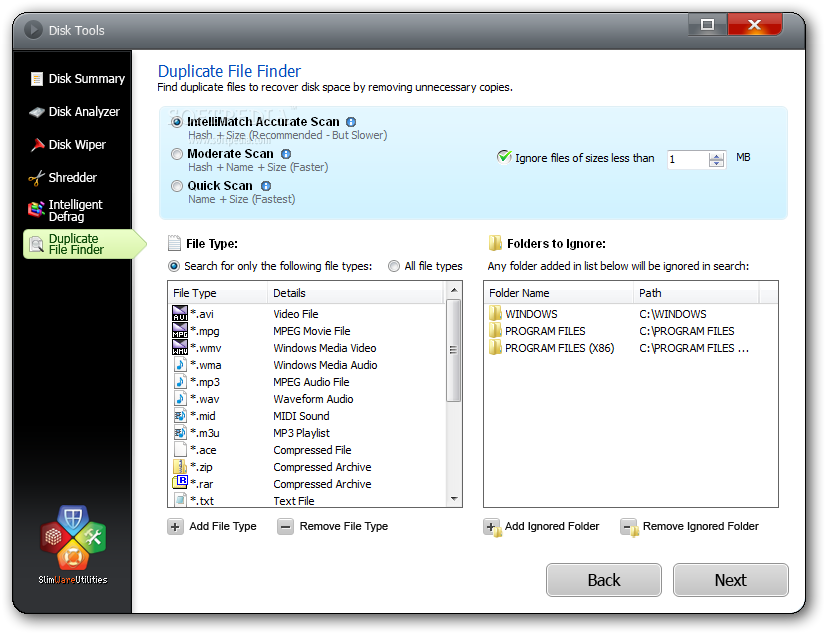826x634 pixels.
Task: Increase the minimum file size with up arrow
Action: point(716,156)
